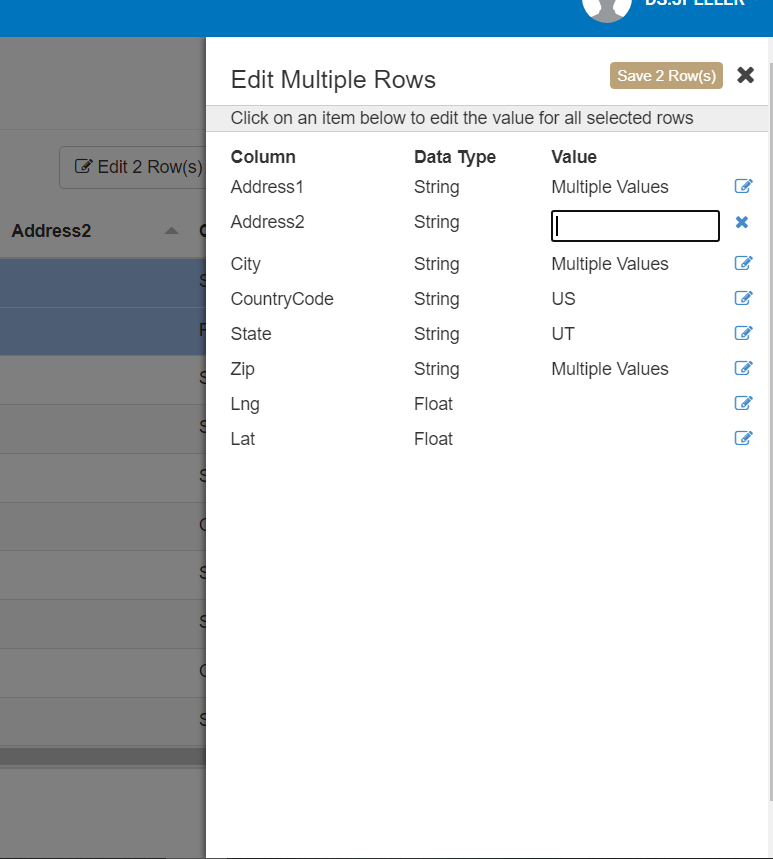Focus the Address2 value text field

[x=635, y=227]
